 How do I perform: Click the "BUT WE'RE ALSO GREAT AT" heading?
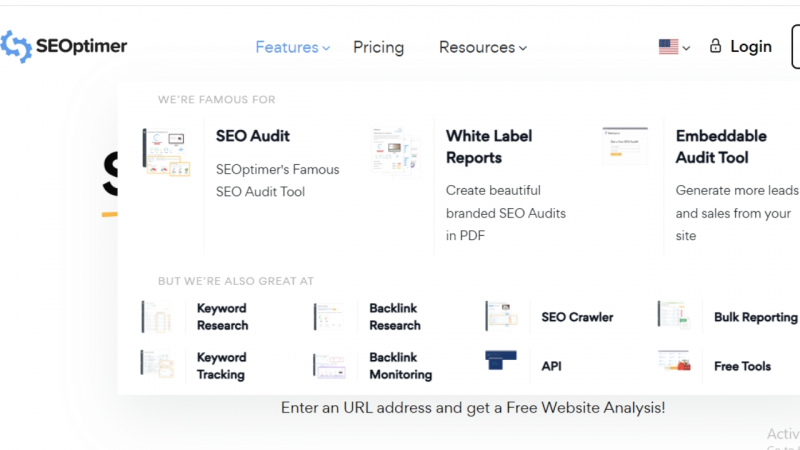pos(236,281)
